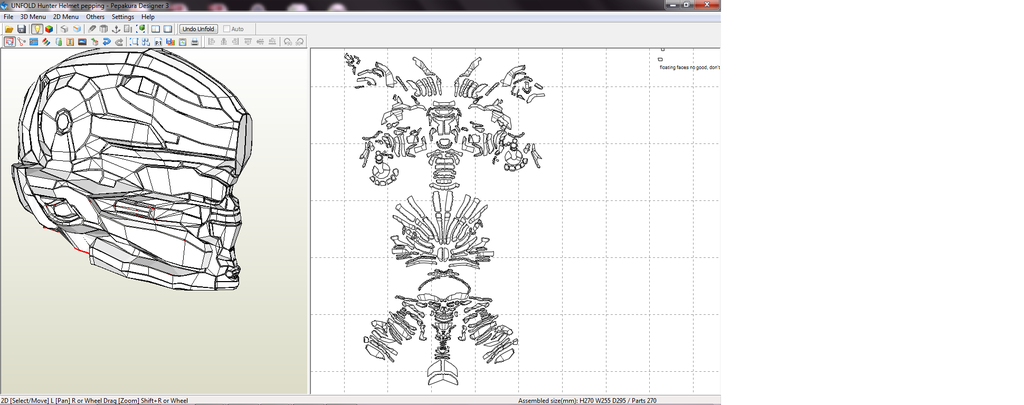The width and height of the screenshot is (1024, 405).
Task: Click the blue undo arrow icon
Action: [x=107, y=42]
